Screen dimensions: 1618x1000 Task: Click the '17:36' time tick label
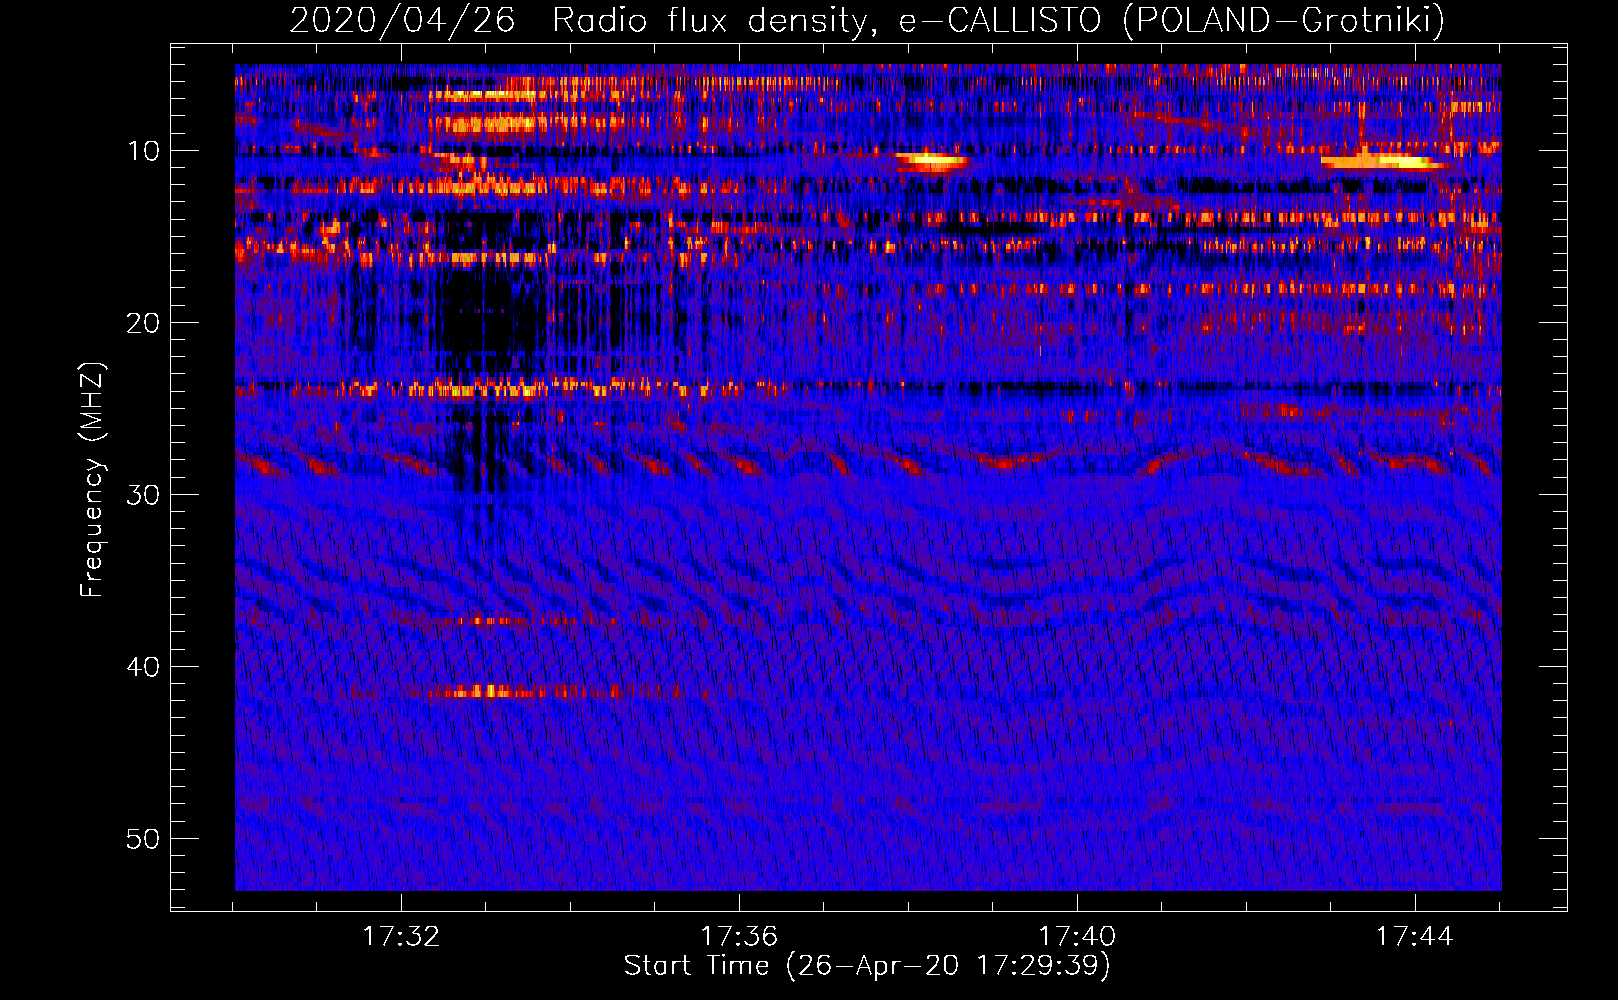click(x=739, y=936)
